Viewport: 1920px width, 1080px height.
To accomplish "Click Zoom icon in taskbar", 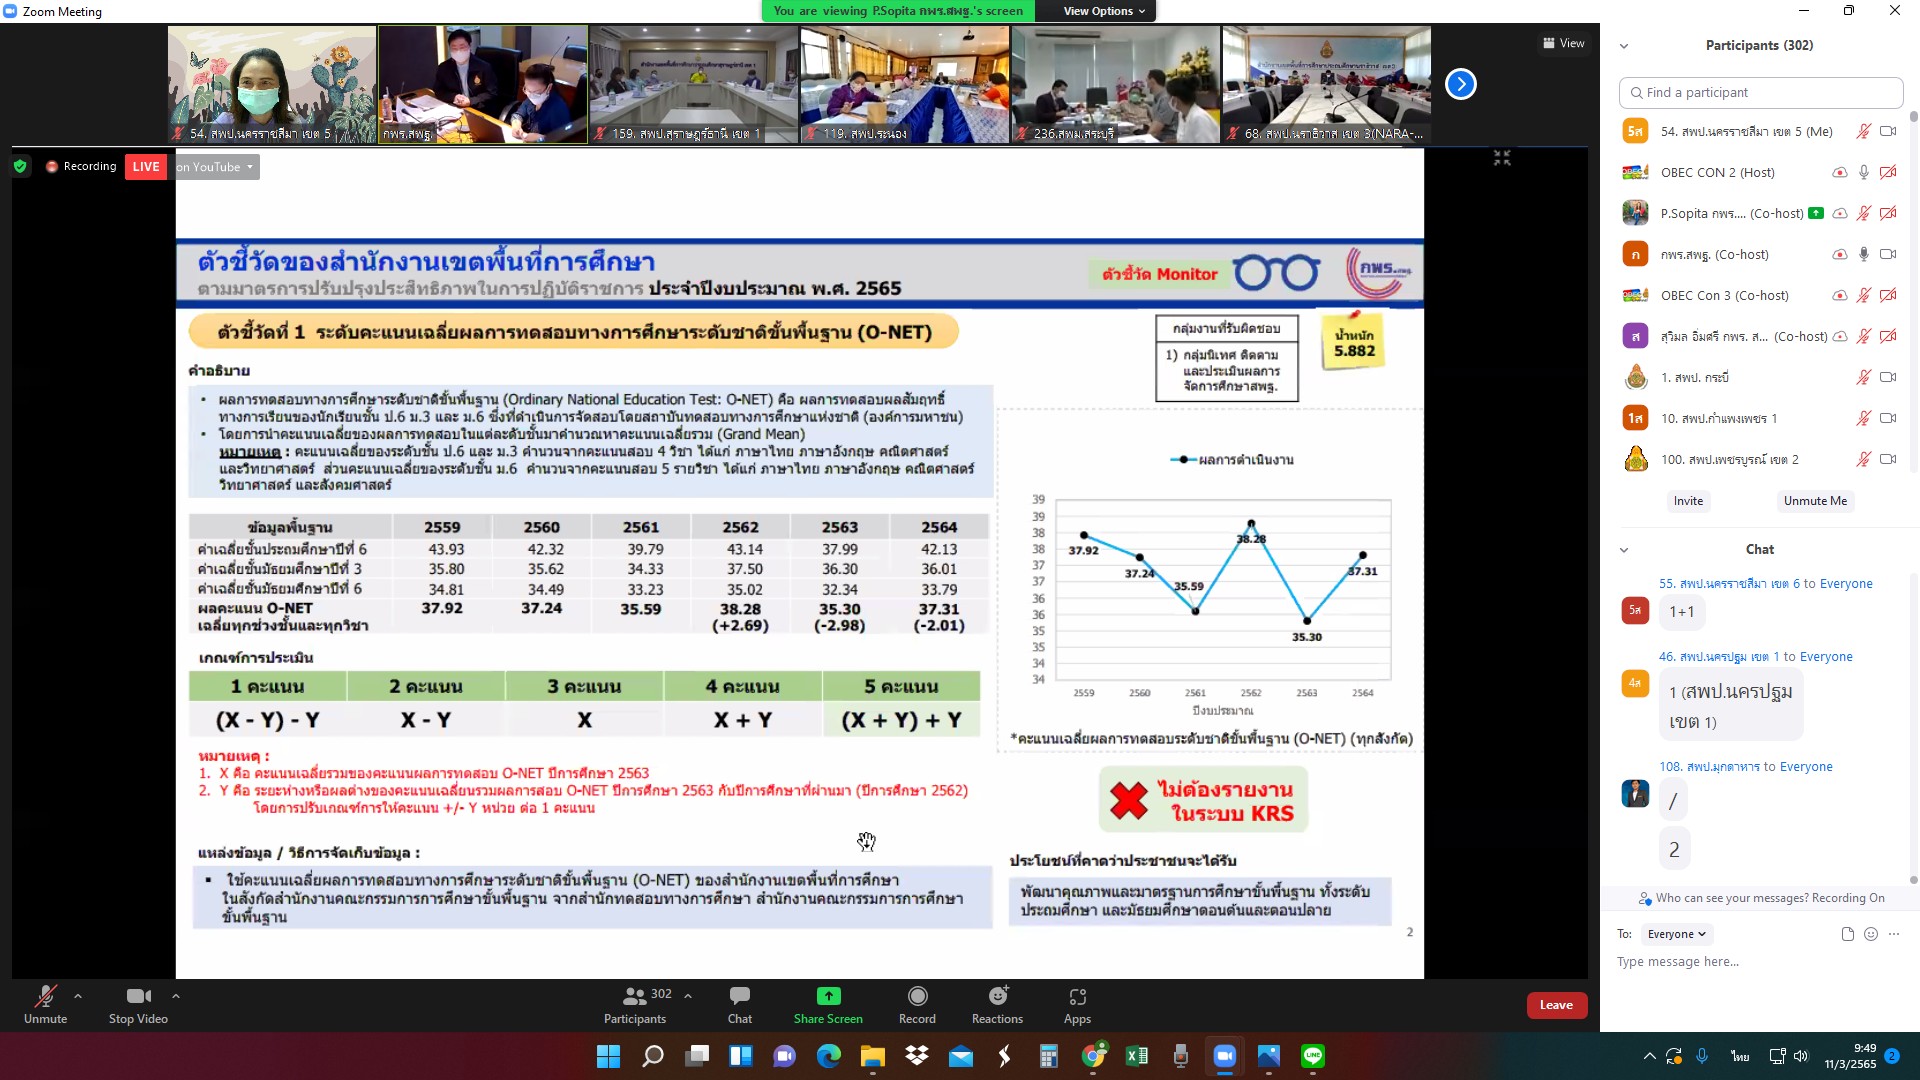I will click(x=1225, y=1056).
